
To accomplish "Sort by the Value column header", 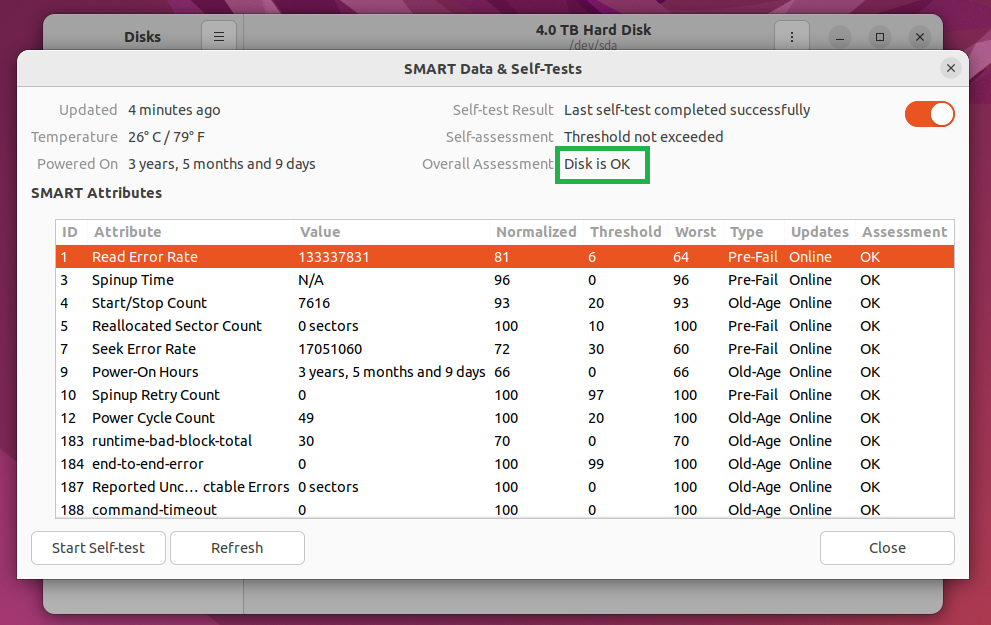I will coord(392,232).
